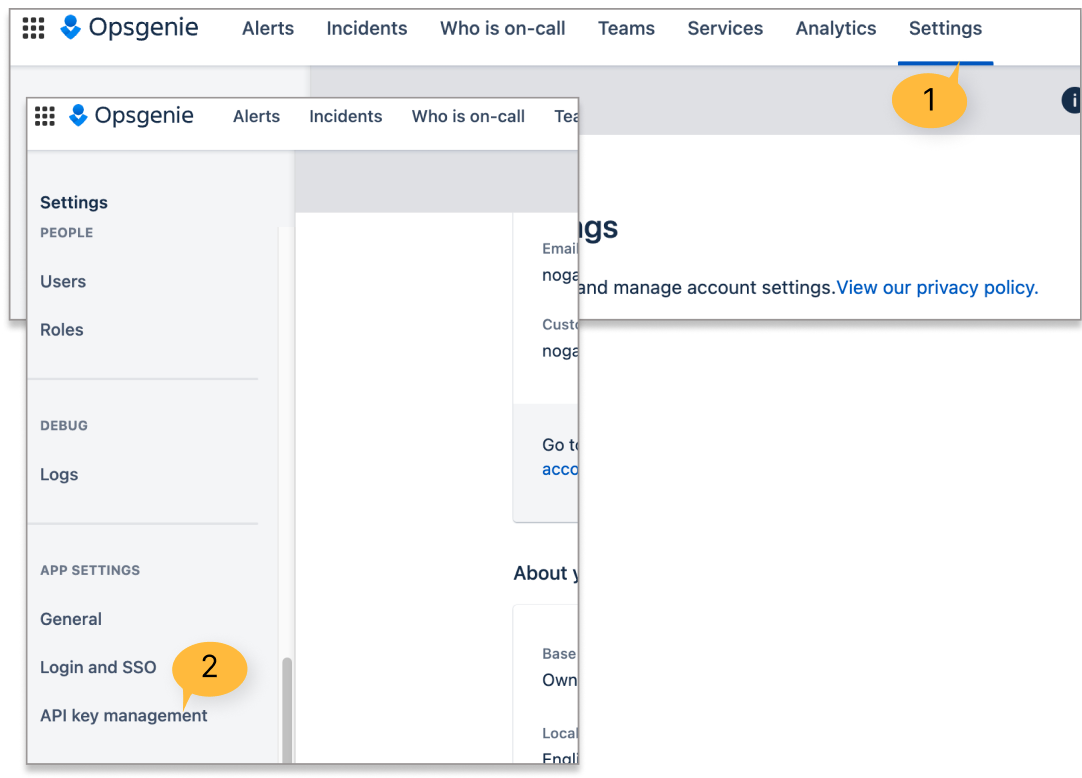Follow the View our privacy policy link
1082x778 pixels.
pos(937,287)
